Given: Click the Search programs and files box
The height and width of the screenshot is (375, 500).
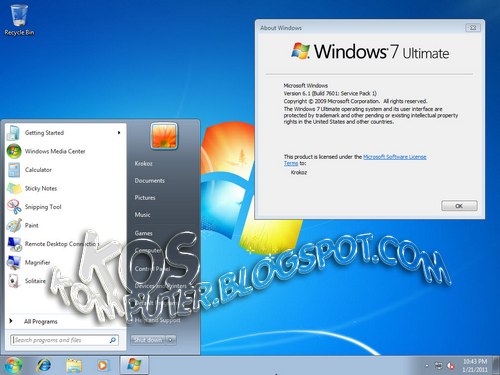Looking at the screenshot, I should 64,340.
